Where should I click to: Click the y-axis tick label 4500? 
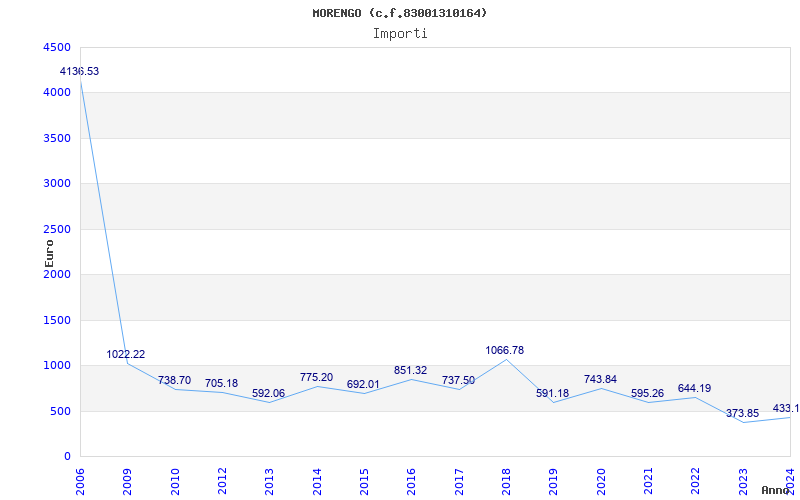click(x=57, y=47)
